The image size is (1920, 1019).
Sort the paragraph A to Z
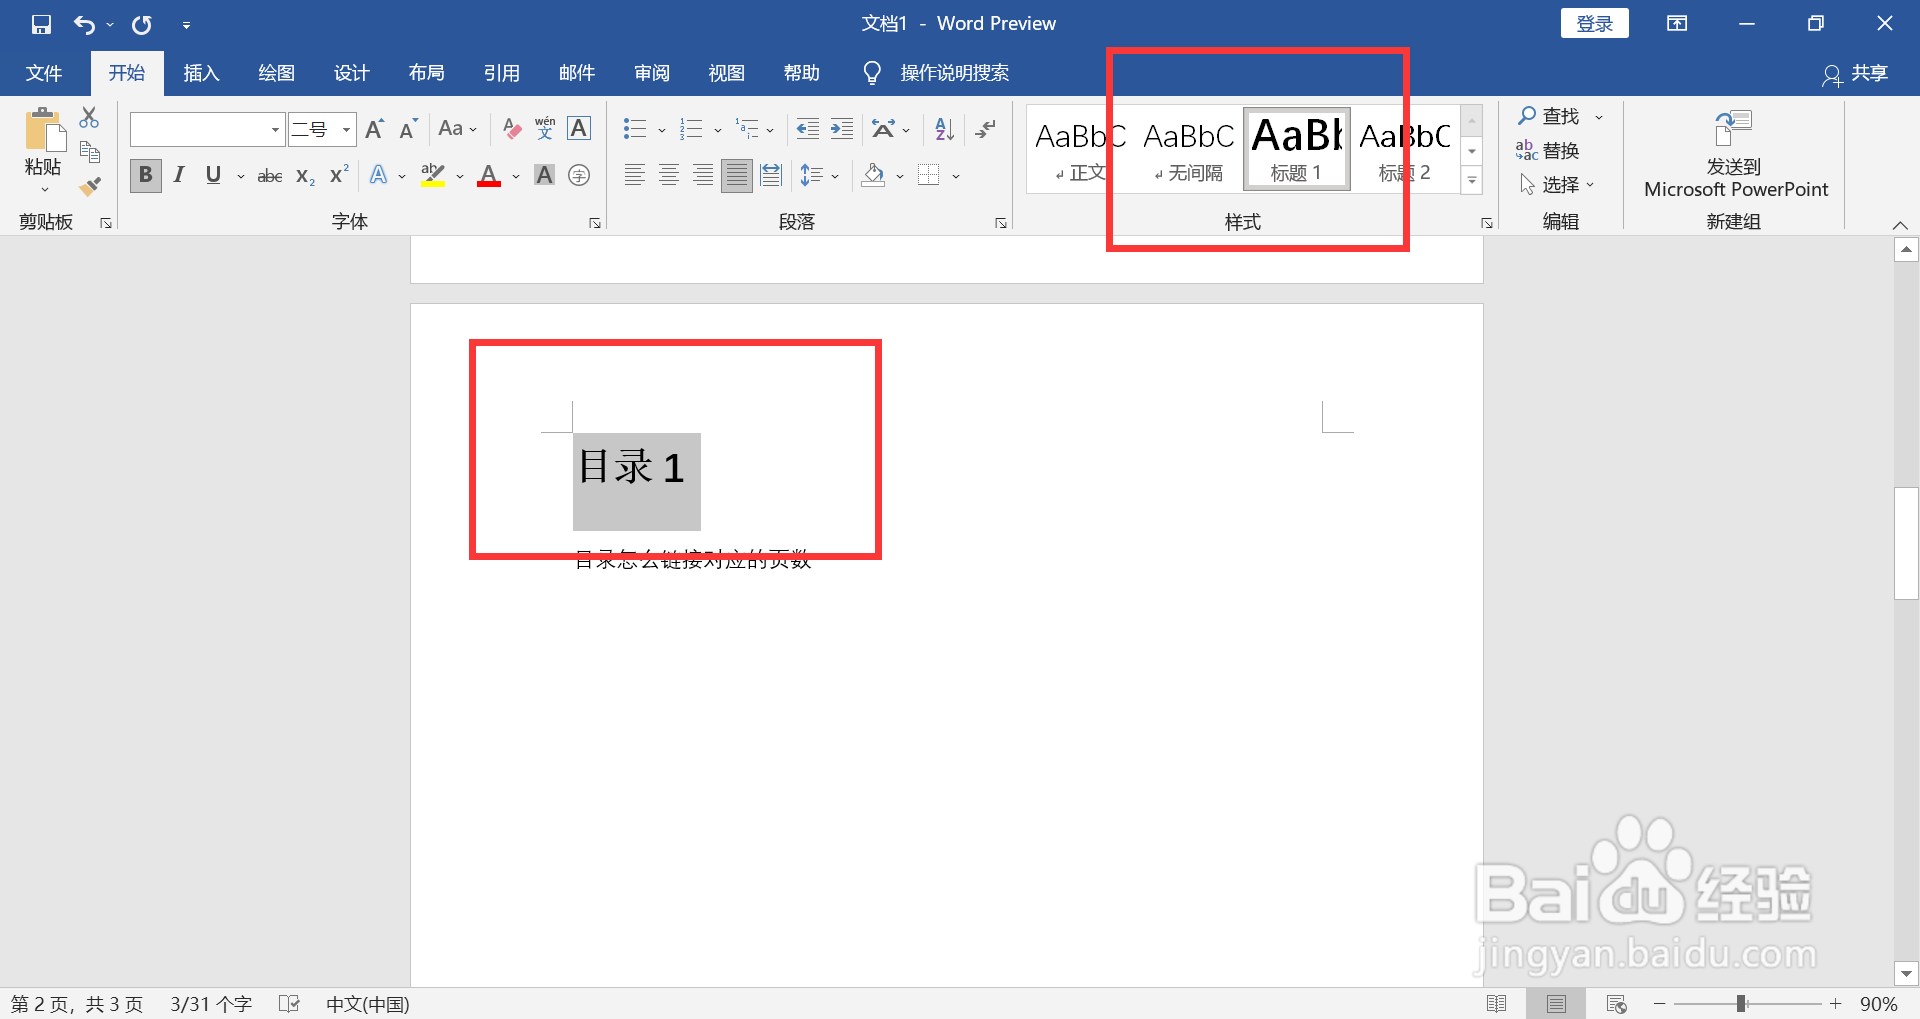[x=944, y=128]
